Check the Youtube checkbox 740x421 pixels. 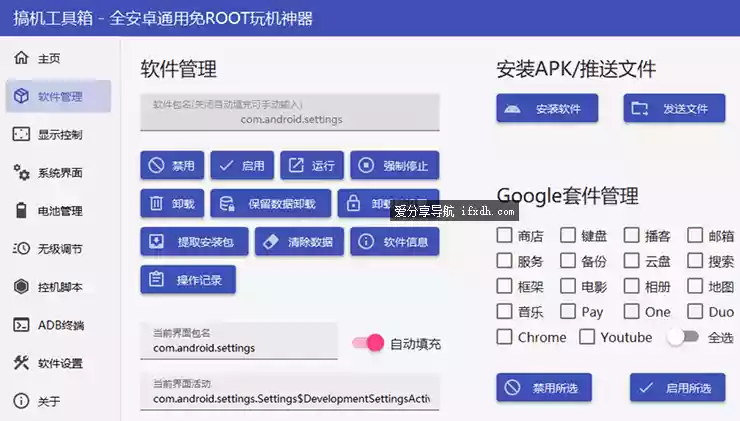587,337
